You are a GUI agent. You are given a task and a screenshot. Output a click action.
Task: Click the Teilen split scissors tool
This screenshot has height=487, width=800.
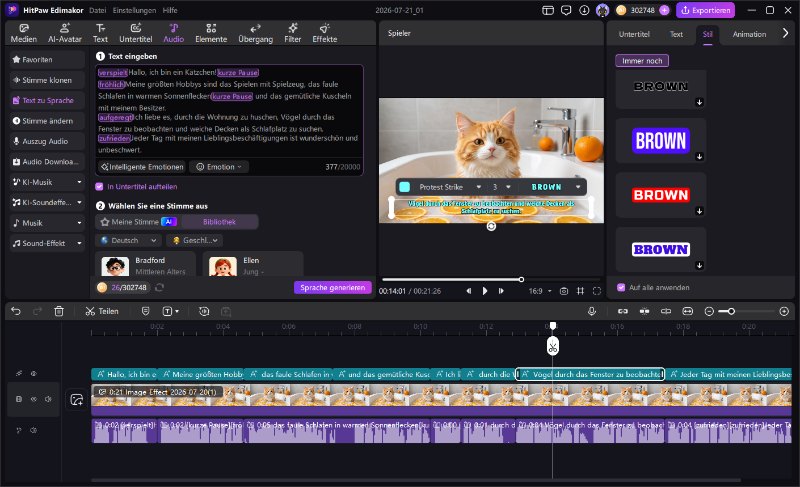(x=102, y=311)
